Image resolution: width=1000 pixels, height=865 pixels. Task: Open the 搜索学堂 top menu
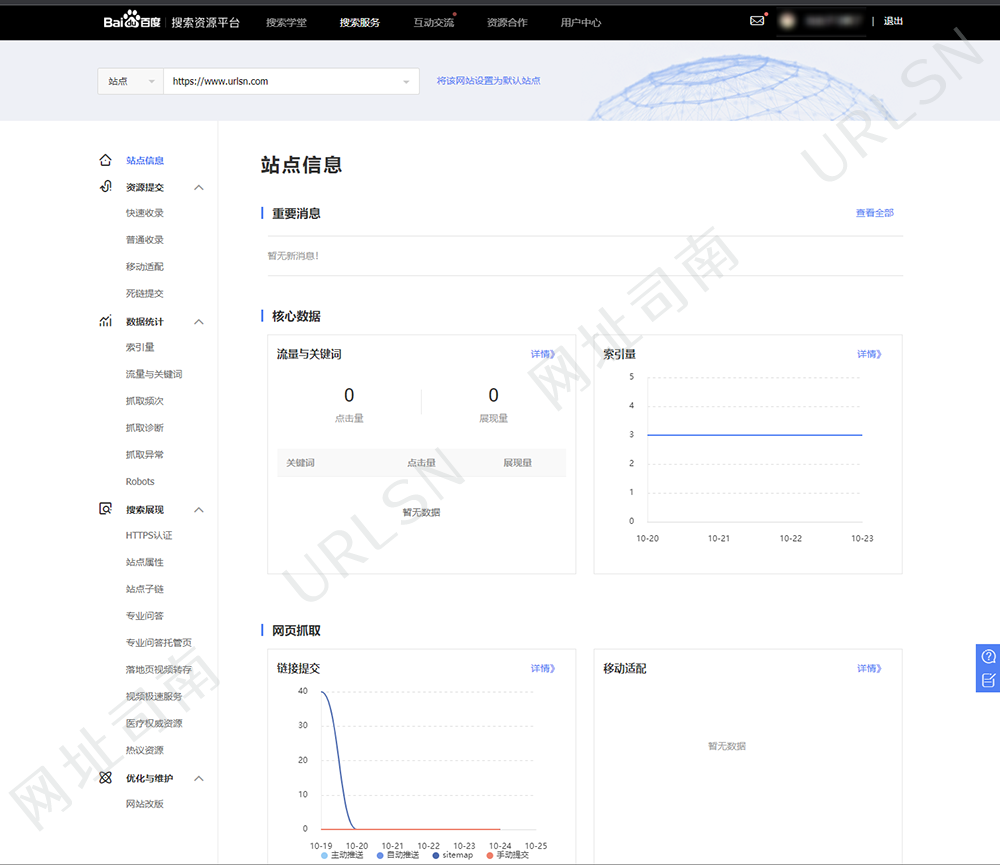pos(286,22)
